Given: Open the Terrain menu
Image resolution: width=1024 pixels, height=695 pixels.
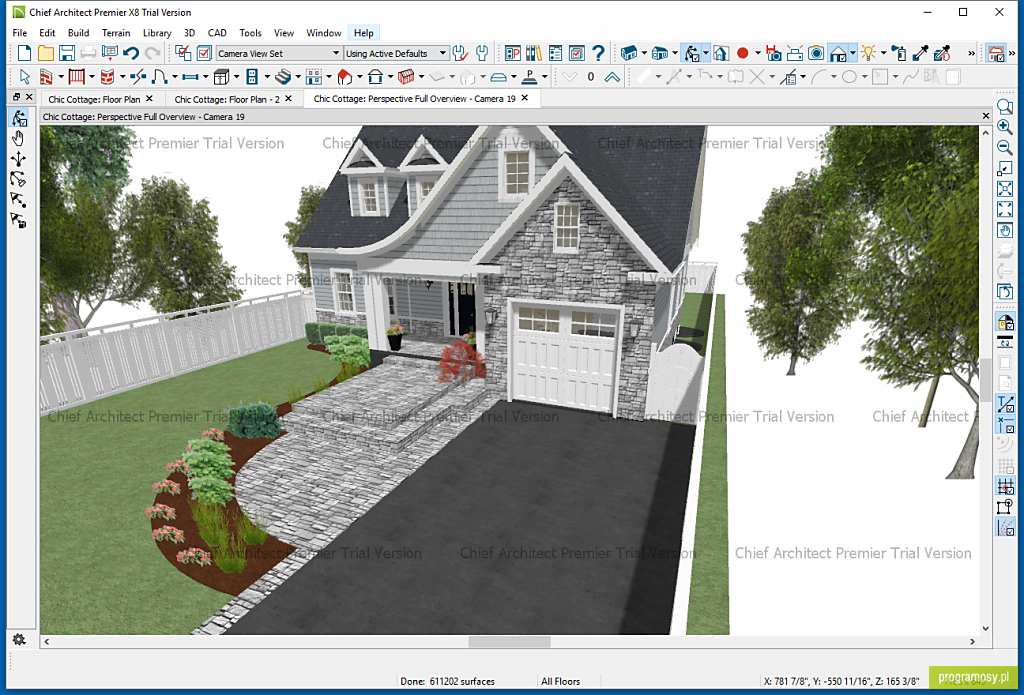Looking at the screenshot, I should click(116, 33).
